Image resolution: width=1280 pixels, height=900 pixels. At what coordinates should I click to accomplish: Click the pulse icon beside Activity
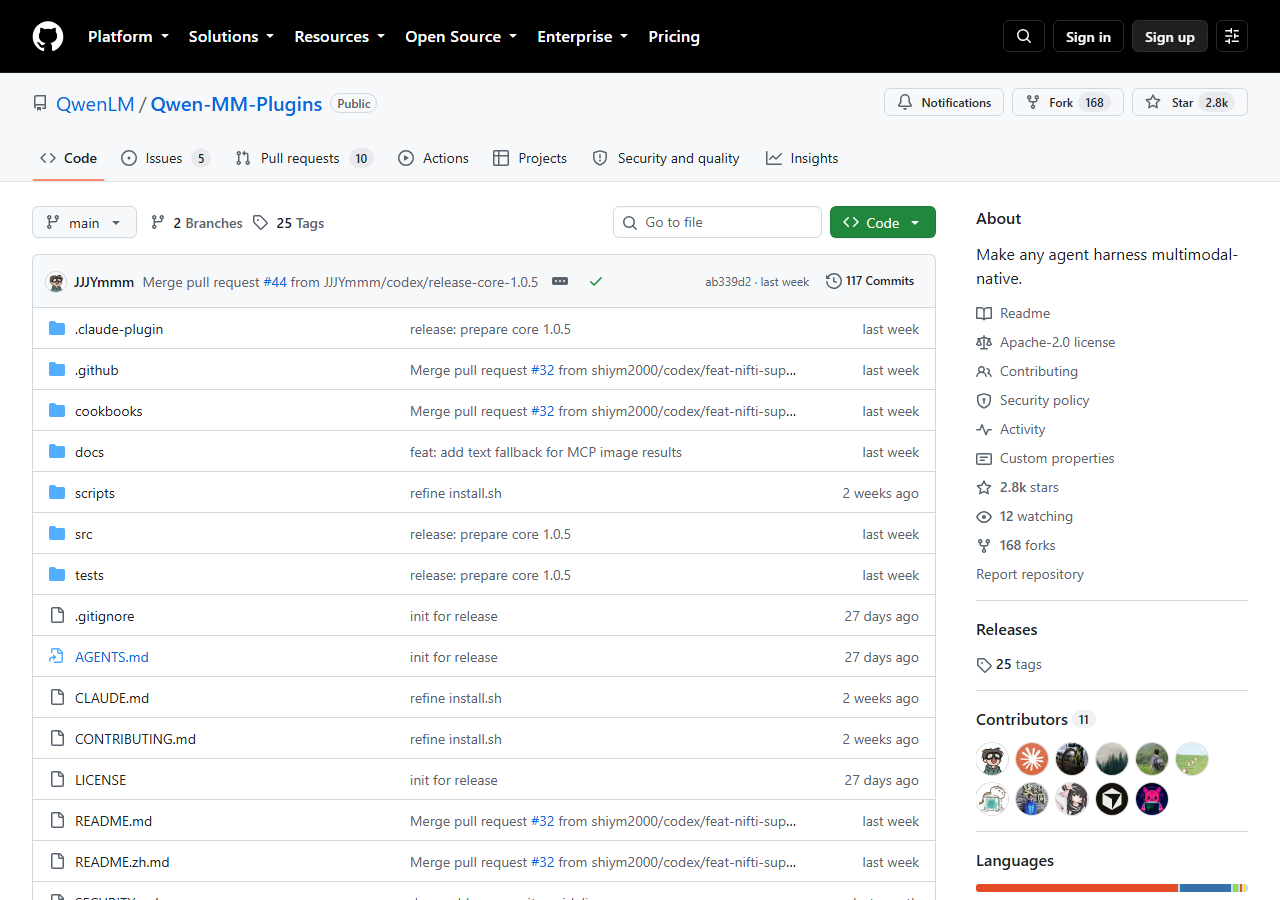[x=984, y=429]
